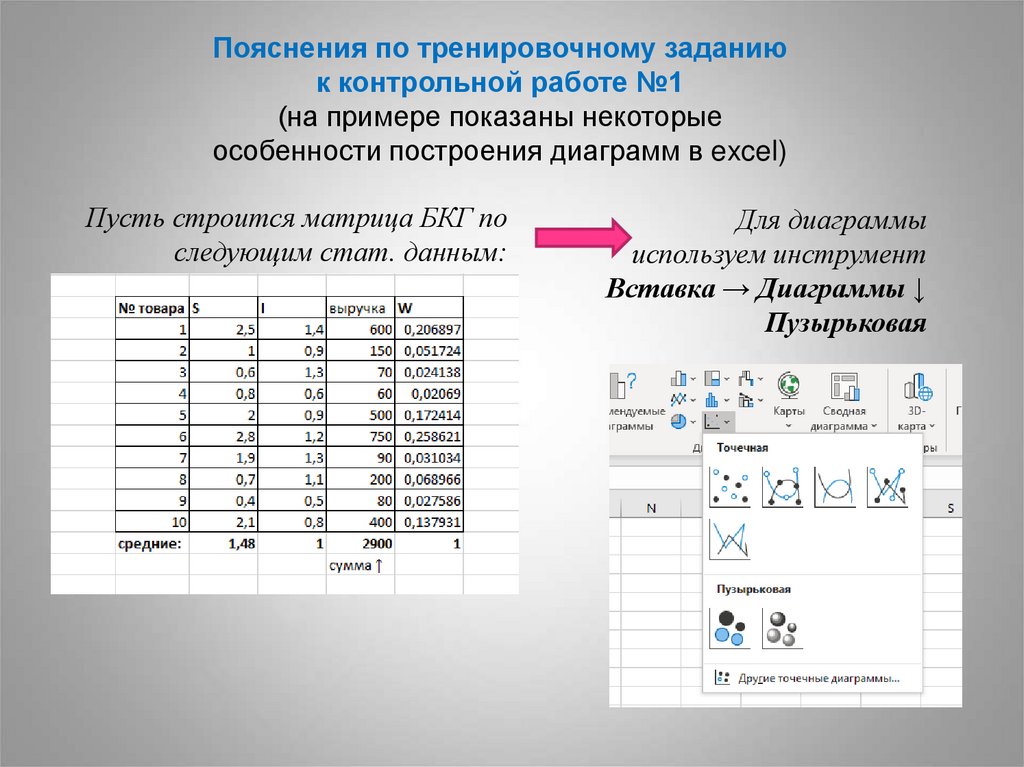Expand statistical chart dropdown arrow
1024x767 pixels.
726,400
